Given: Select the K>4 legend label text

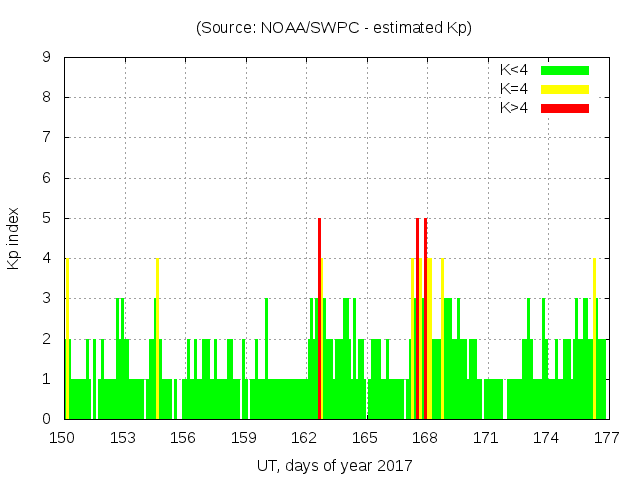Looking at the screenshot, I should (514, 108).
